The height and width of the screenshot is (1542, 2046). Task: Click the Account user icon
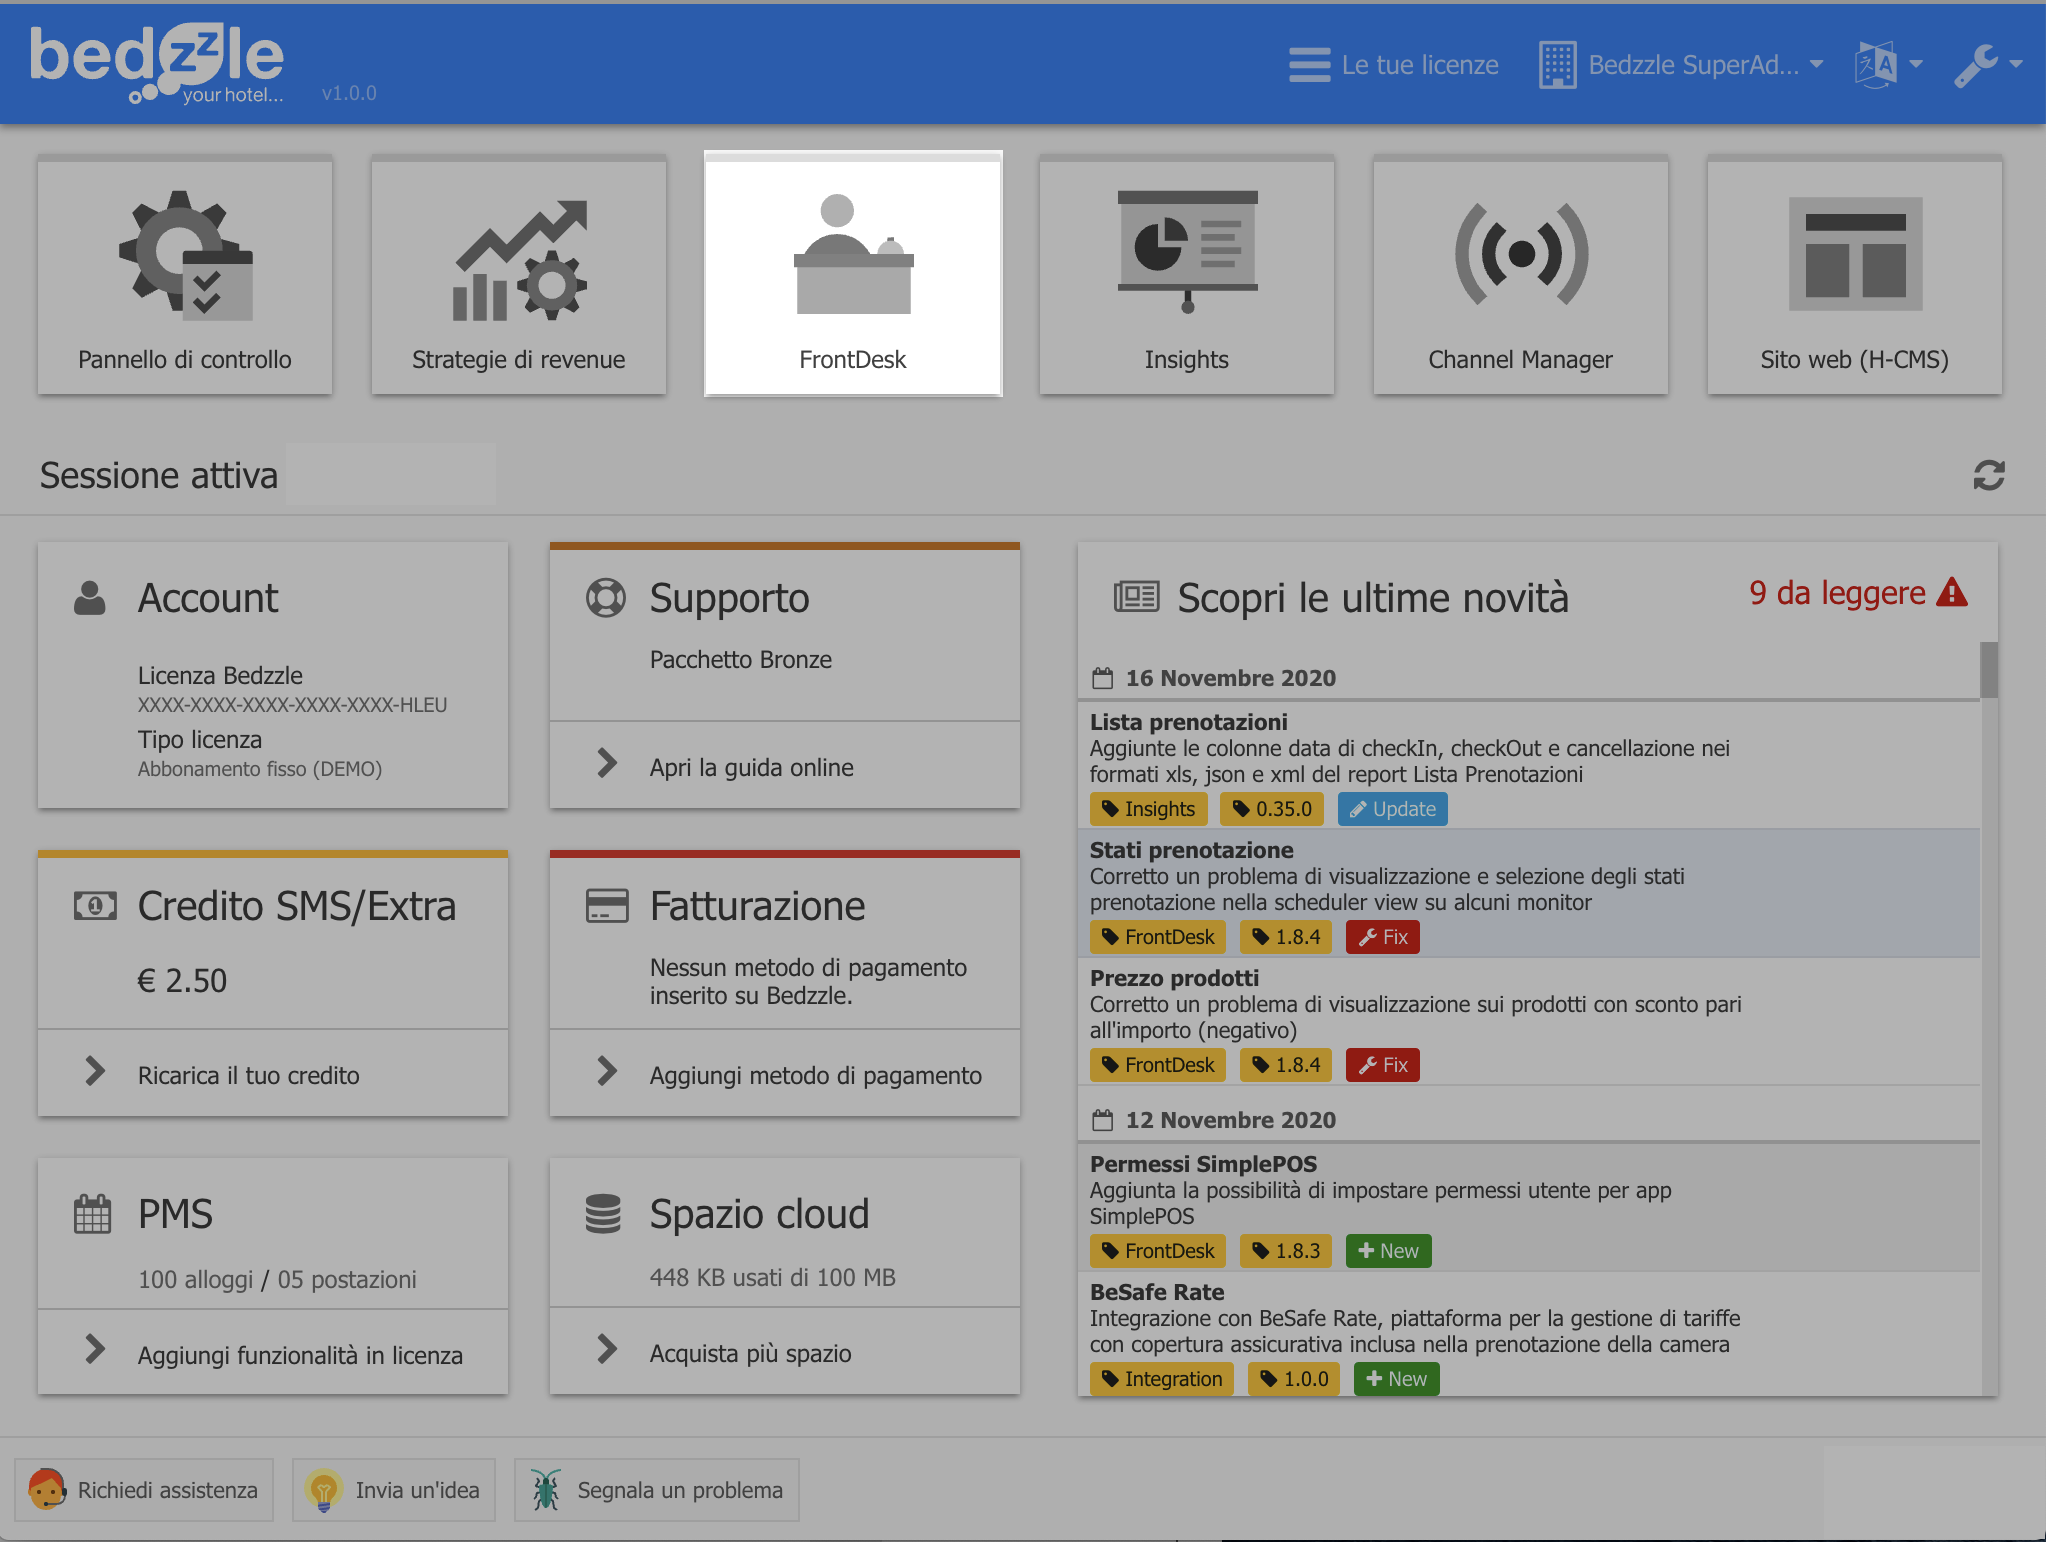(90, 598)
